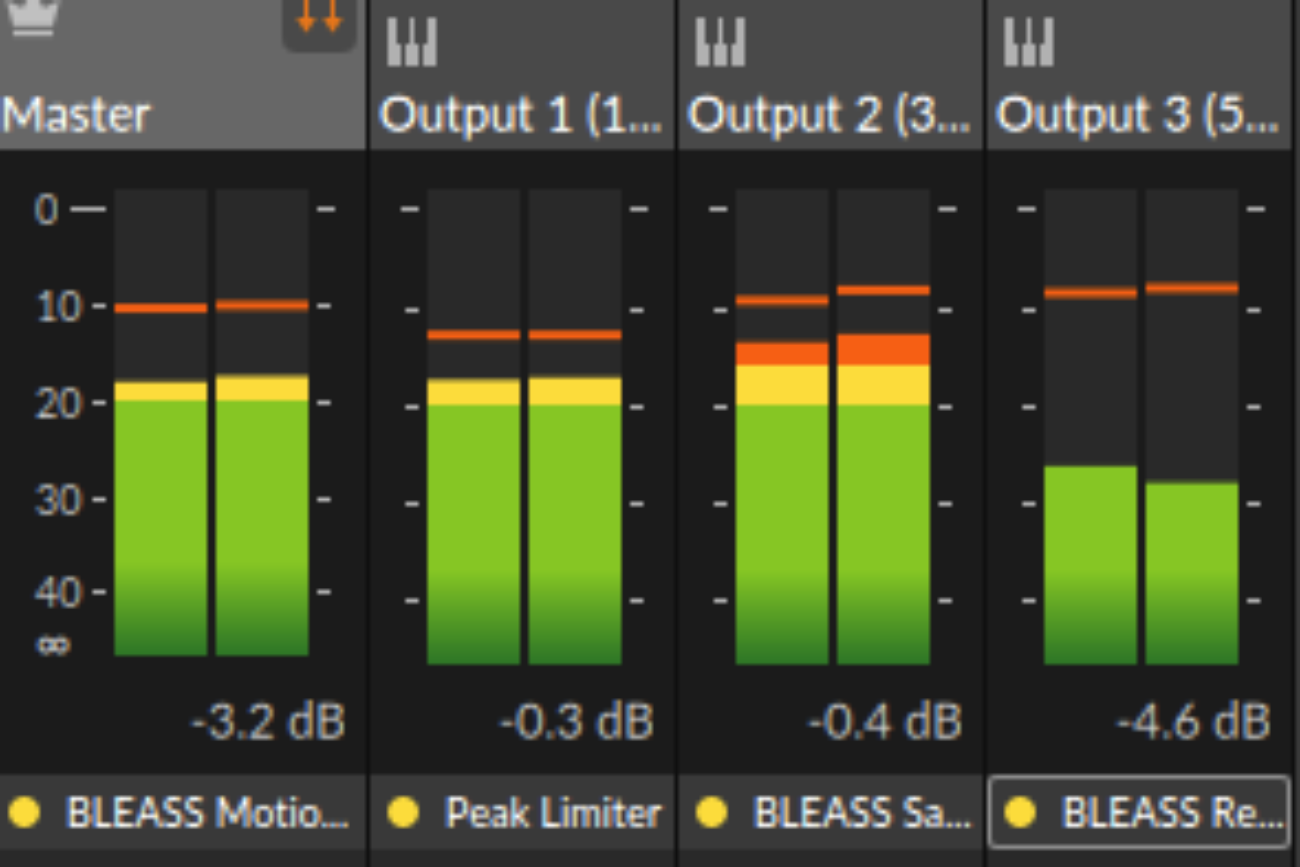Click the Output 3 piano keys icon

point(1028,43)
